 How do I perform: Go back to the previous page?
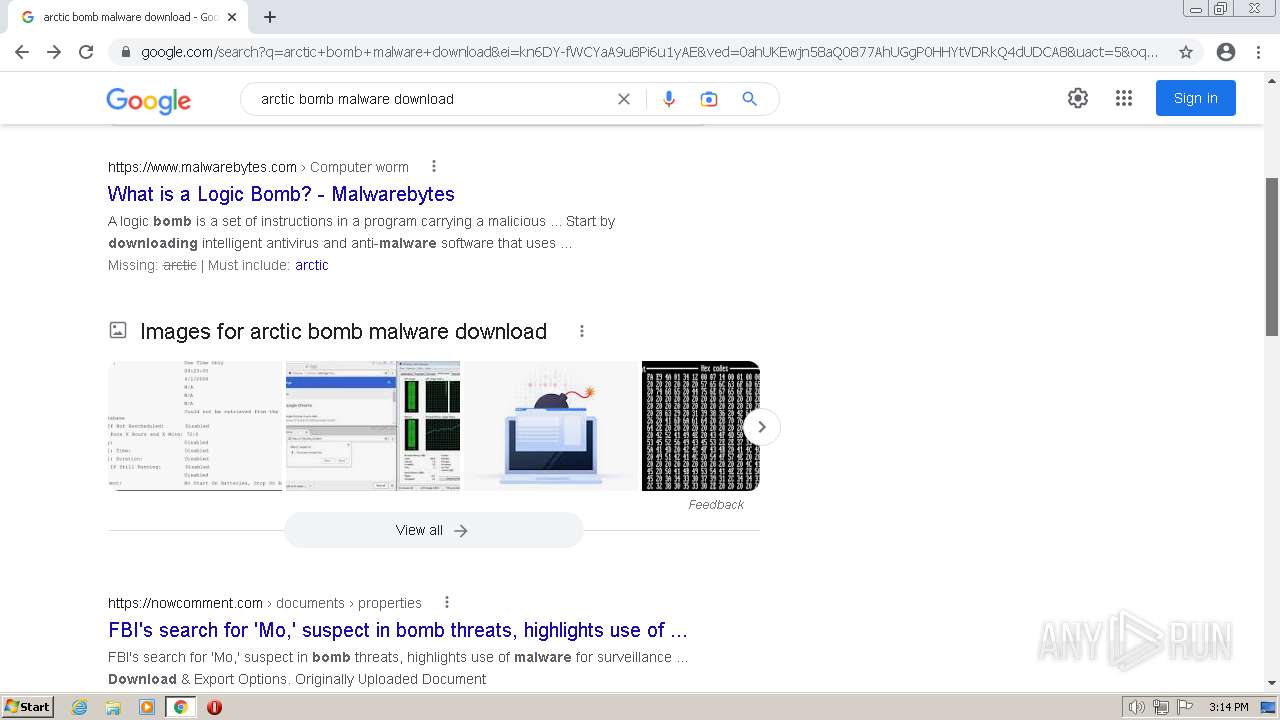22,52
